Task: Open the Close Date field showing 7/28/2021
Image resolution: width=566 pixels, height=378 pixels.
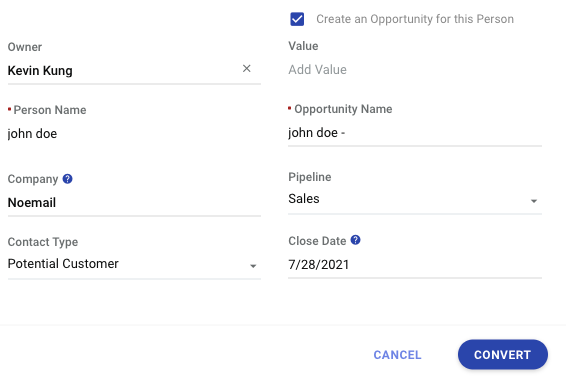Action: click(415, 265)
